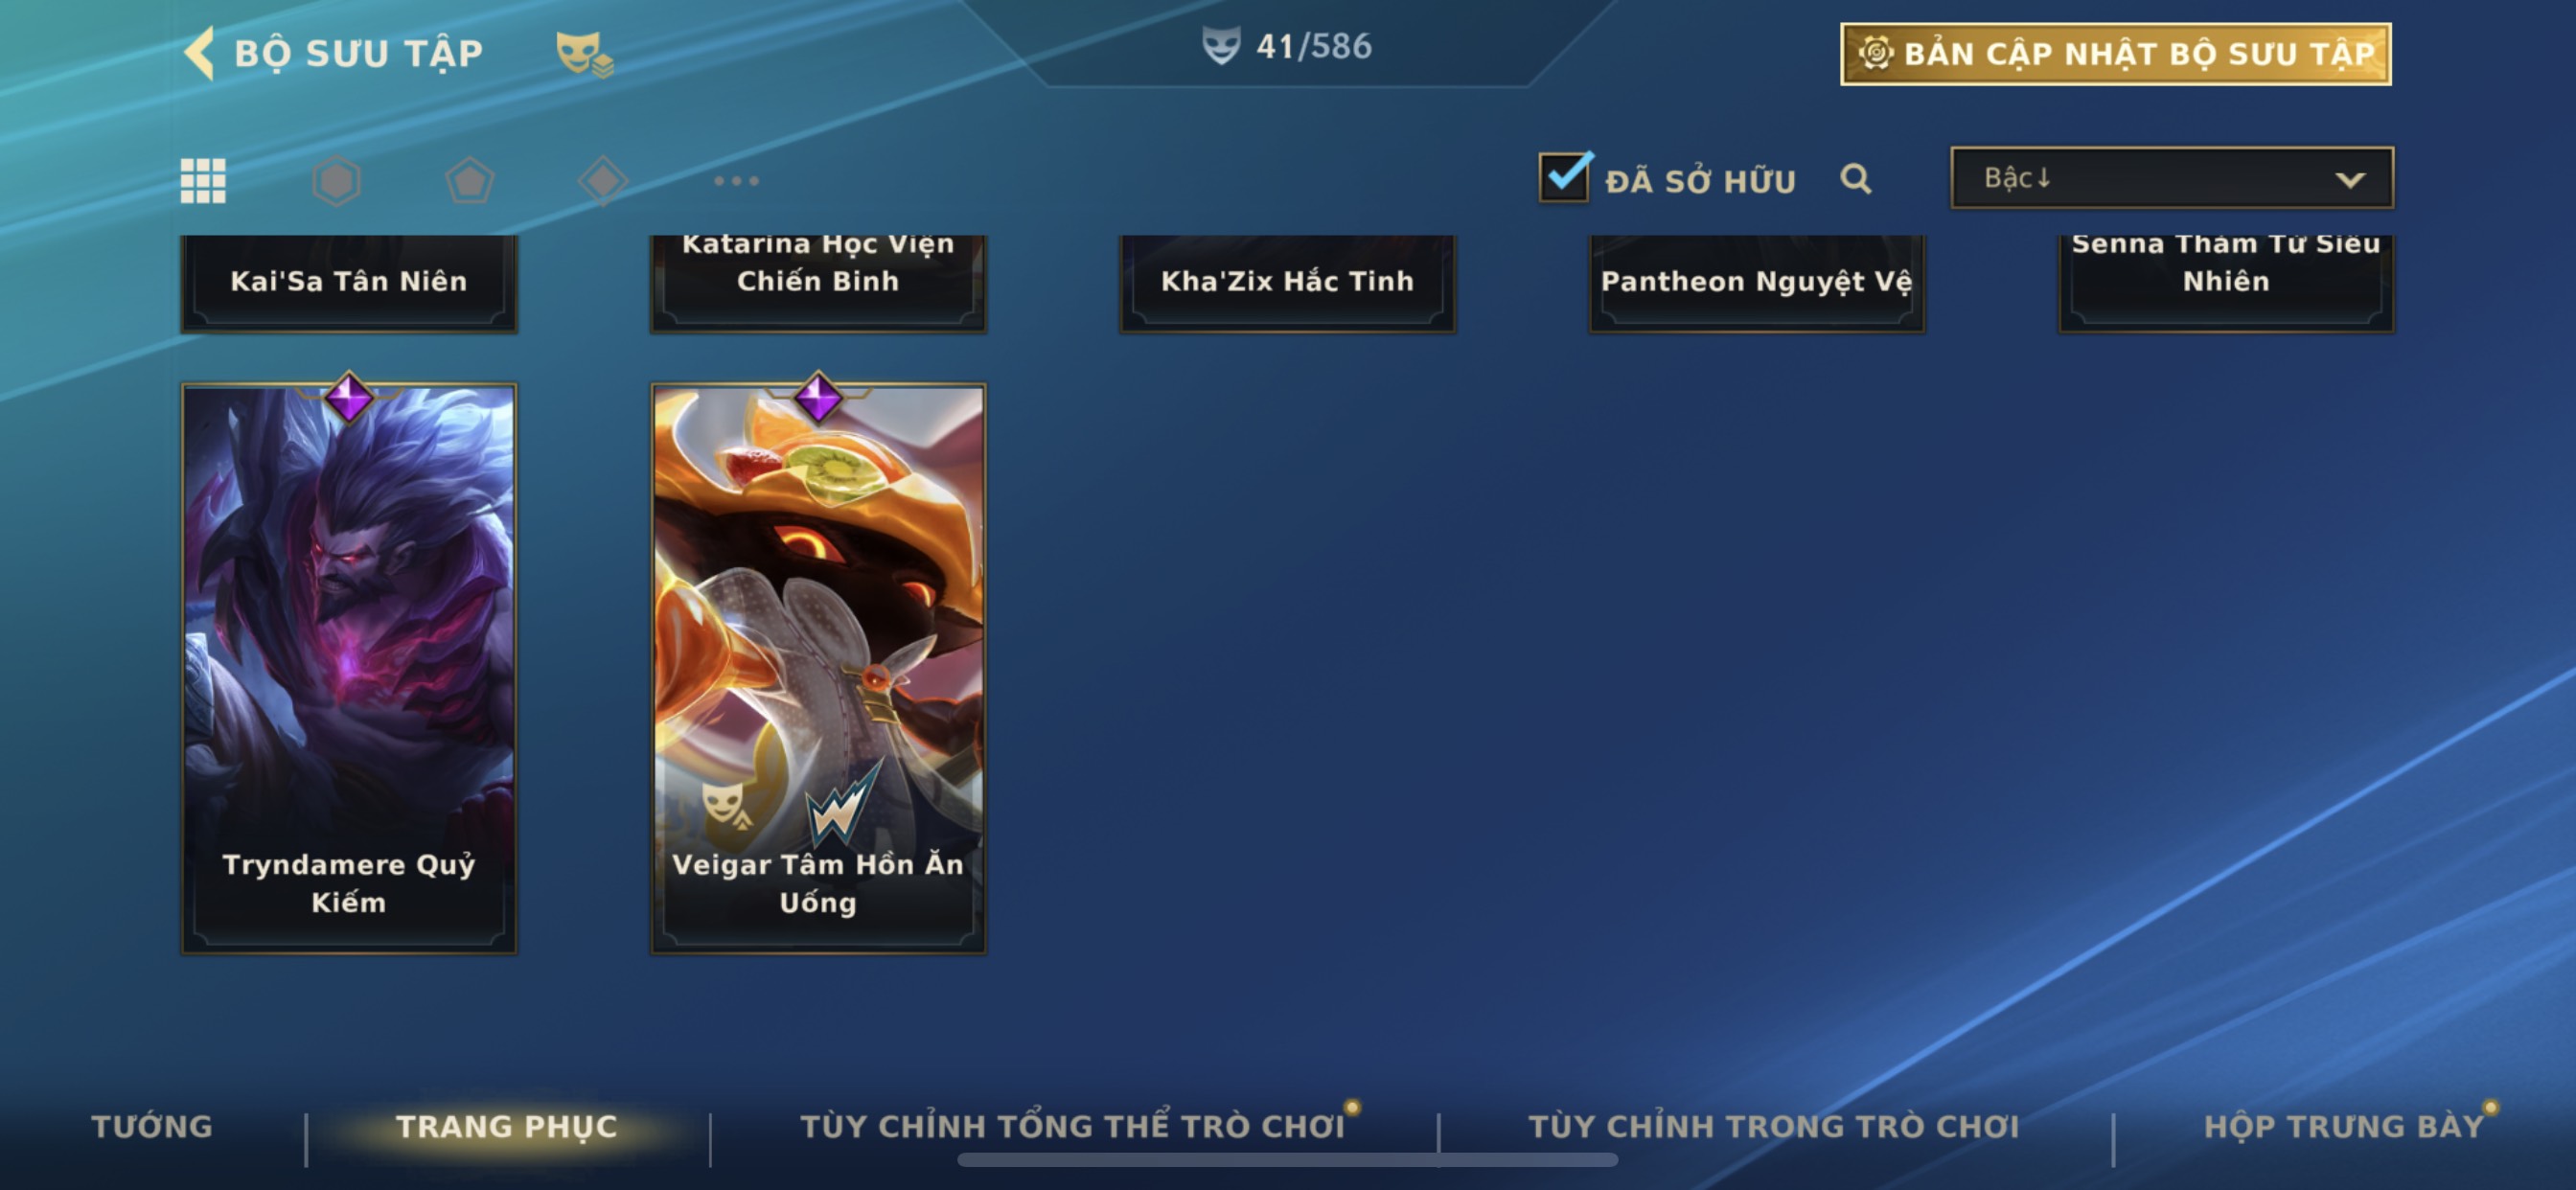Open the gold mask stack icon
This screenshot has width=2576, height=1190.
(585, 53)
